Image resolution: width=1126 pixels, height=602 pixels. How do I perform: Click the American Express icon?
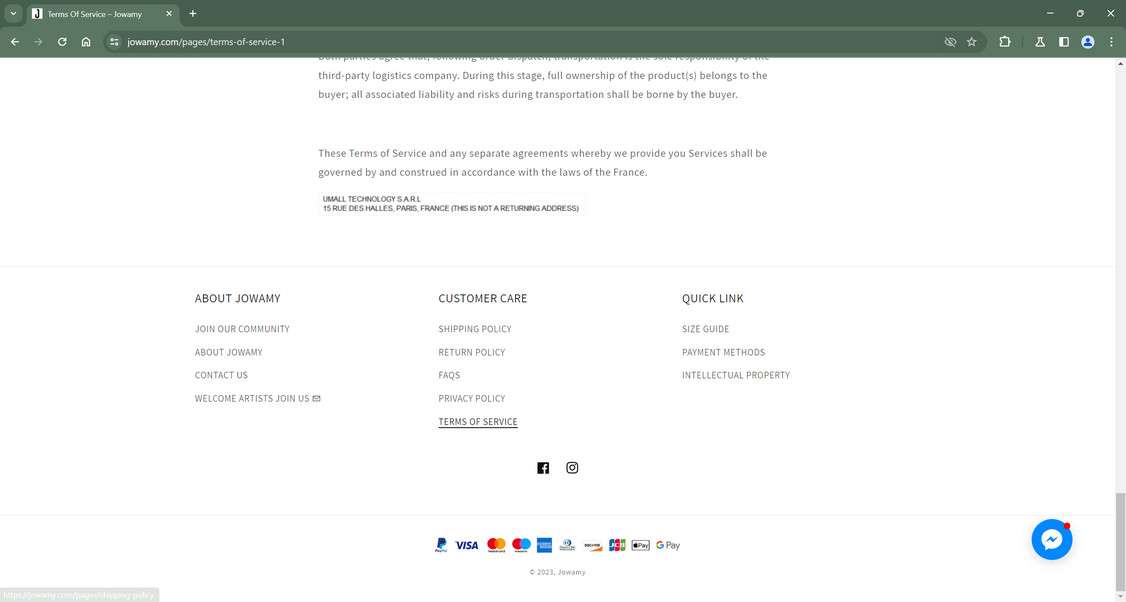pos(544,545)
